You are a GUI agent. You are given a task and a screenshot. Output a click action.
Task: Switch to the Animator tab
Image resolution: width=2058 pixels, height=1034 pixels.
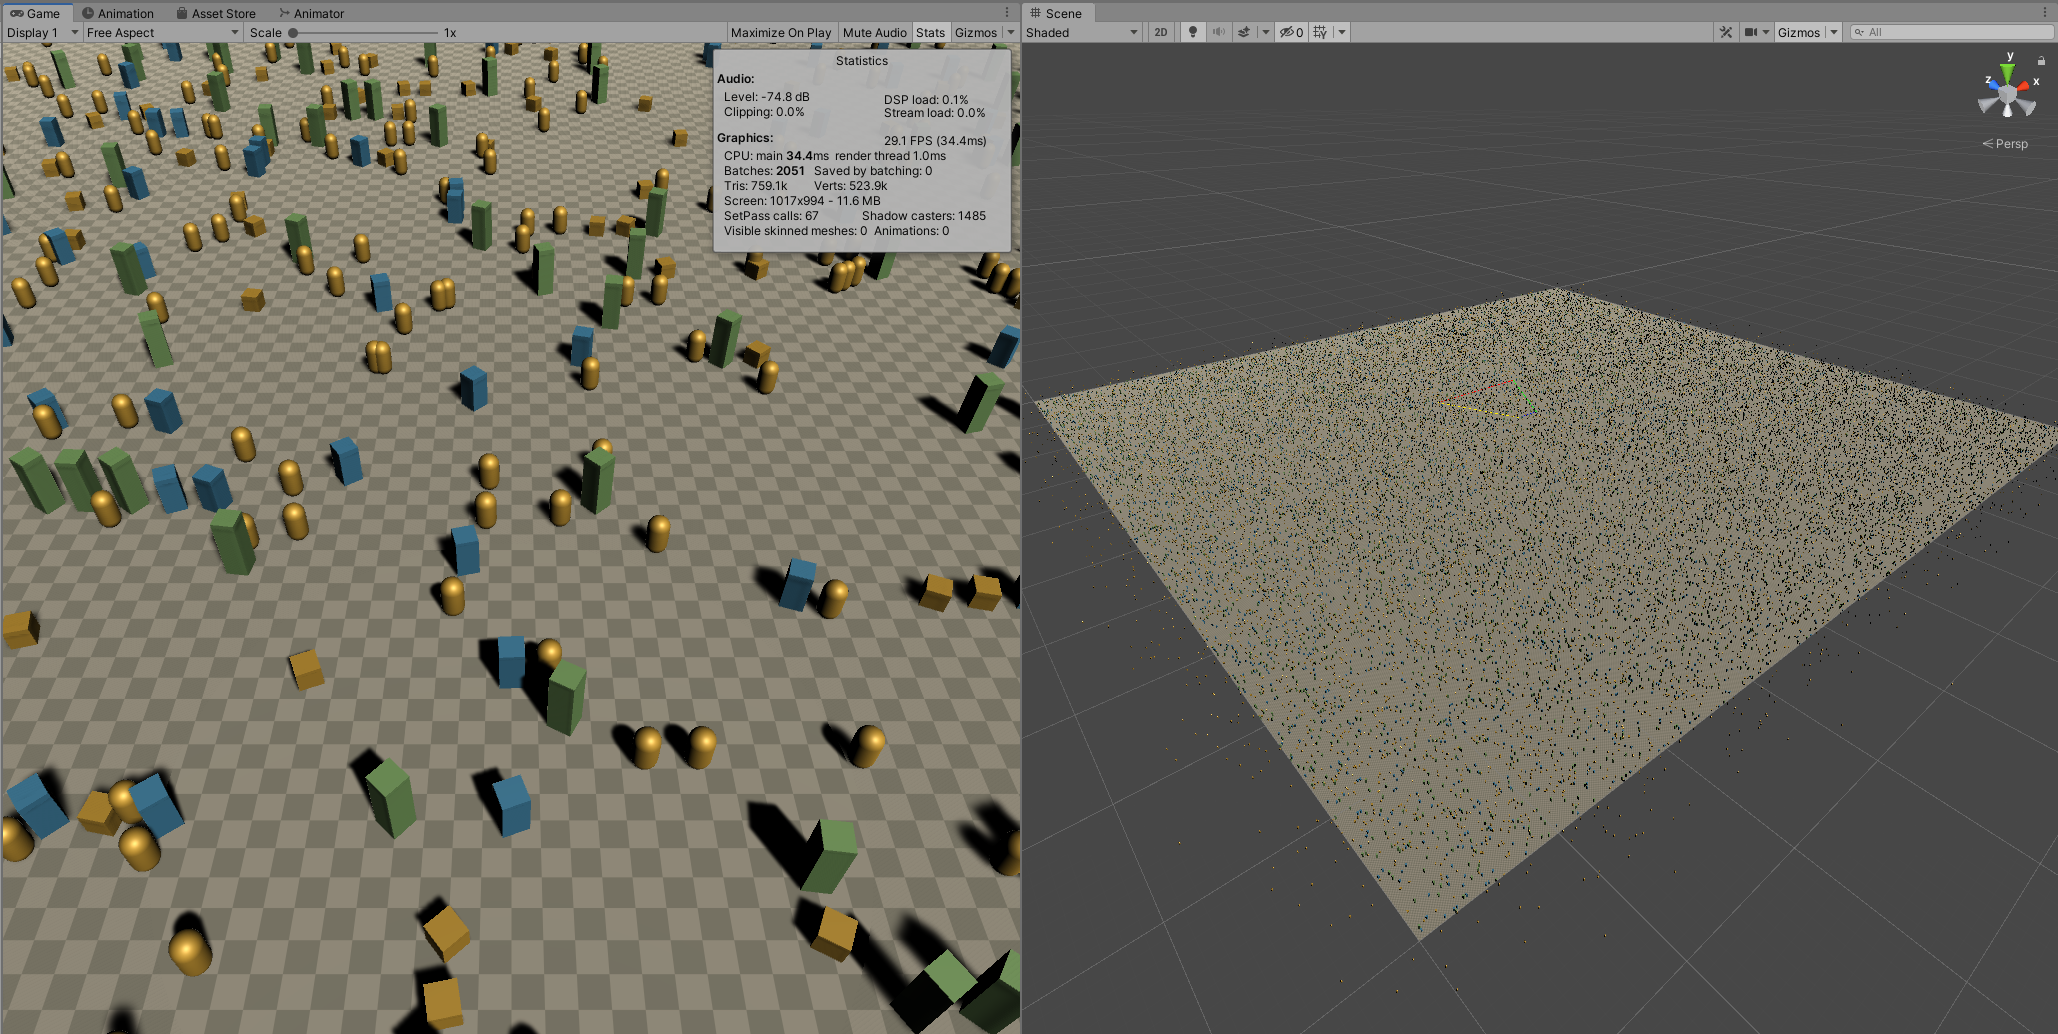tap(311, 13)
